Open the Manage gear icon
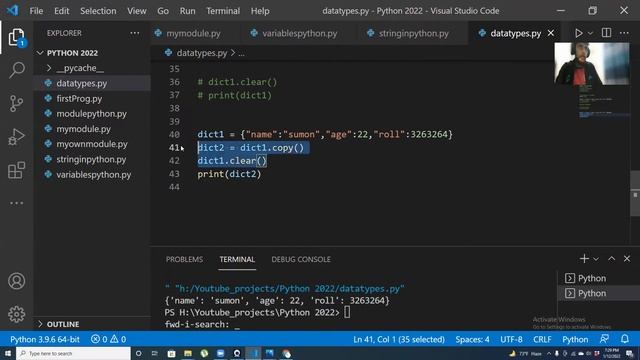Screen dimensions: 640x360 16,314
